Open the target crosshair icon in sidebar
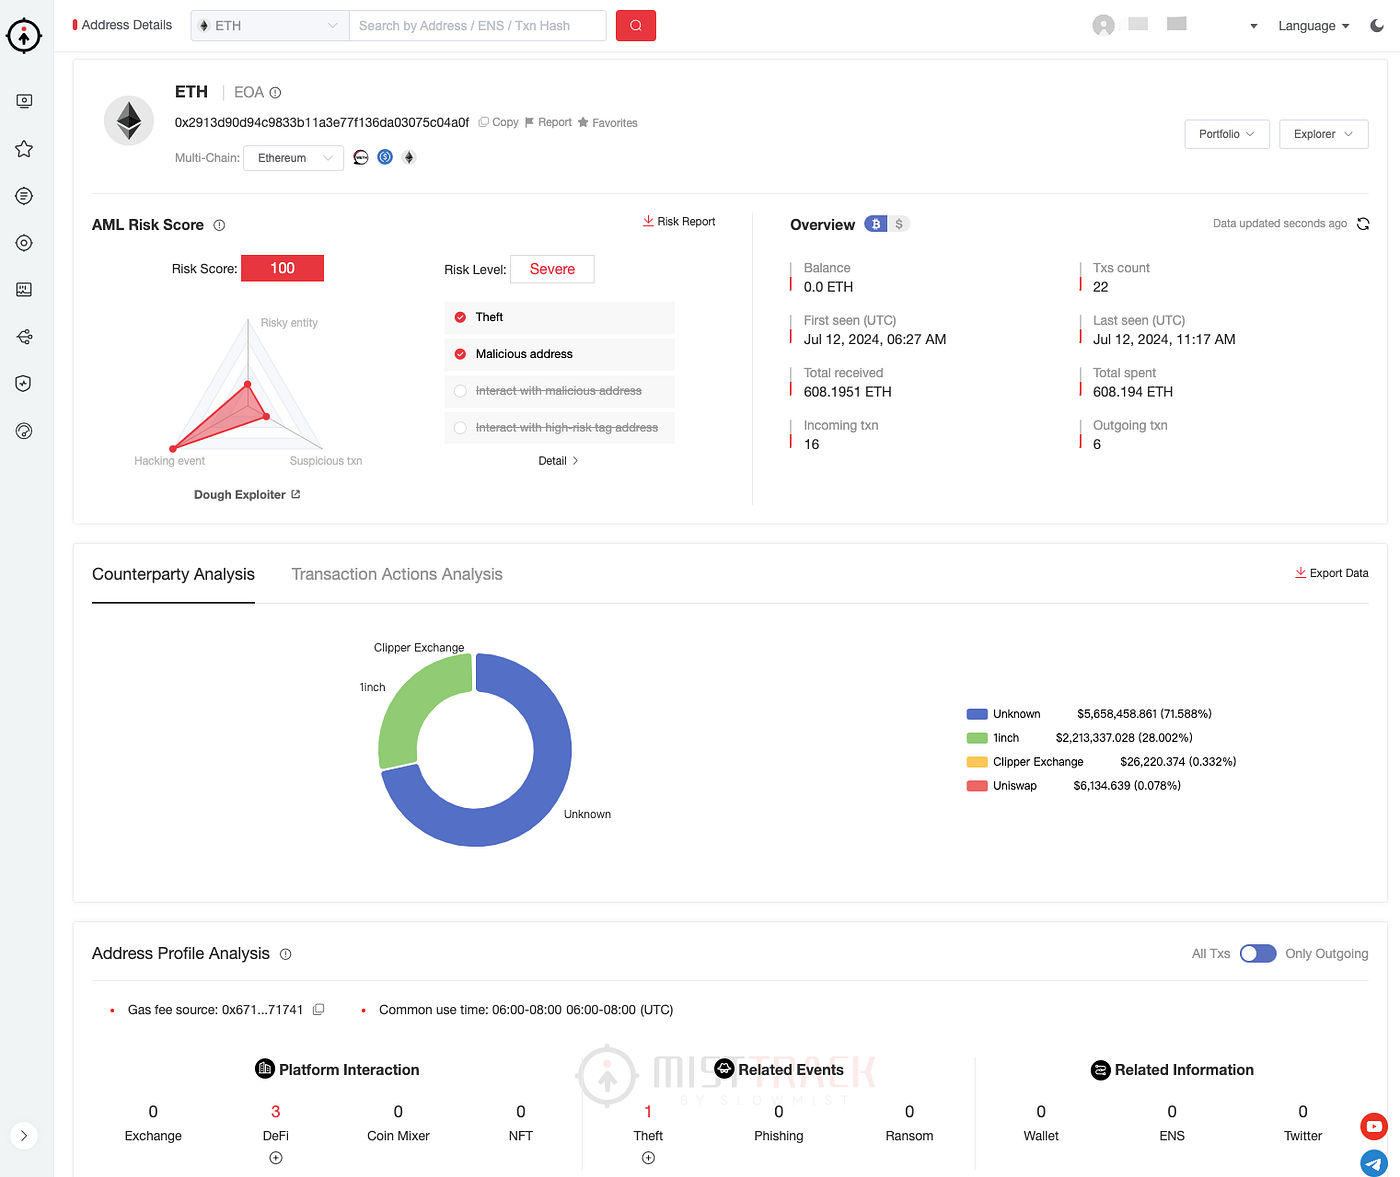Viewport: 1400px width, 1177px height. [x=24, y=243]
